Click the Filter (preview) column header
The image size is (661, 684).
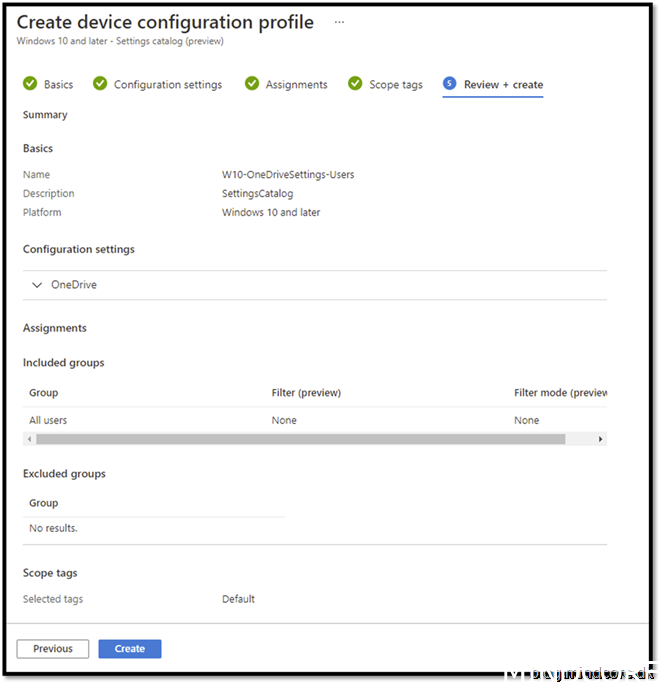click(x=306, y=393)
